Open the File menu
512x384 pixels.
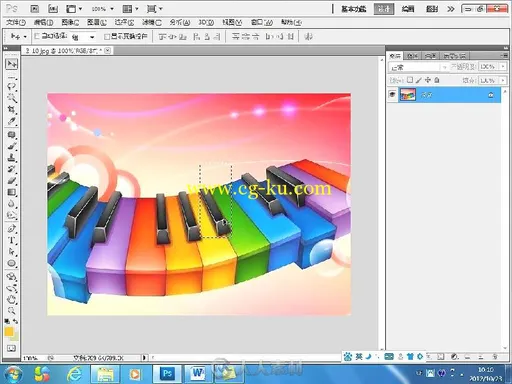point(16,22)
